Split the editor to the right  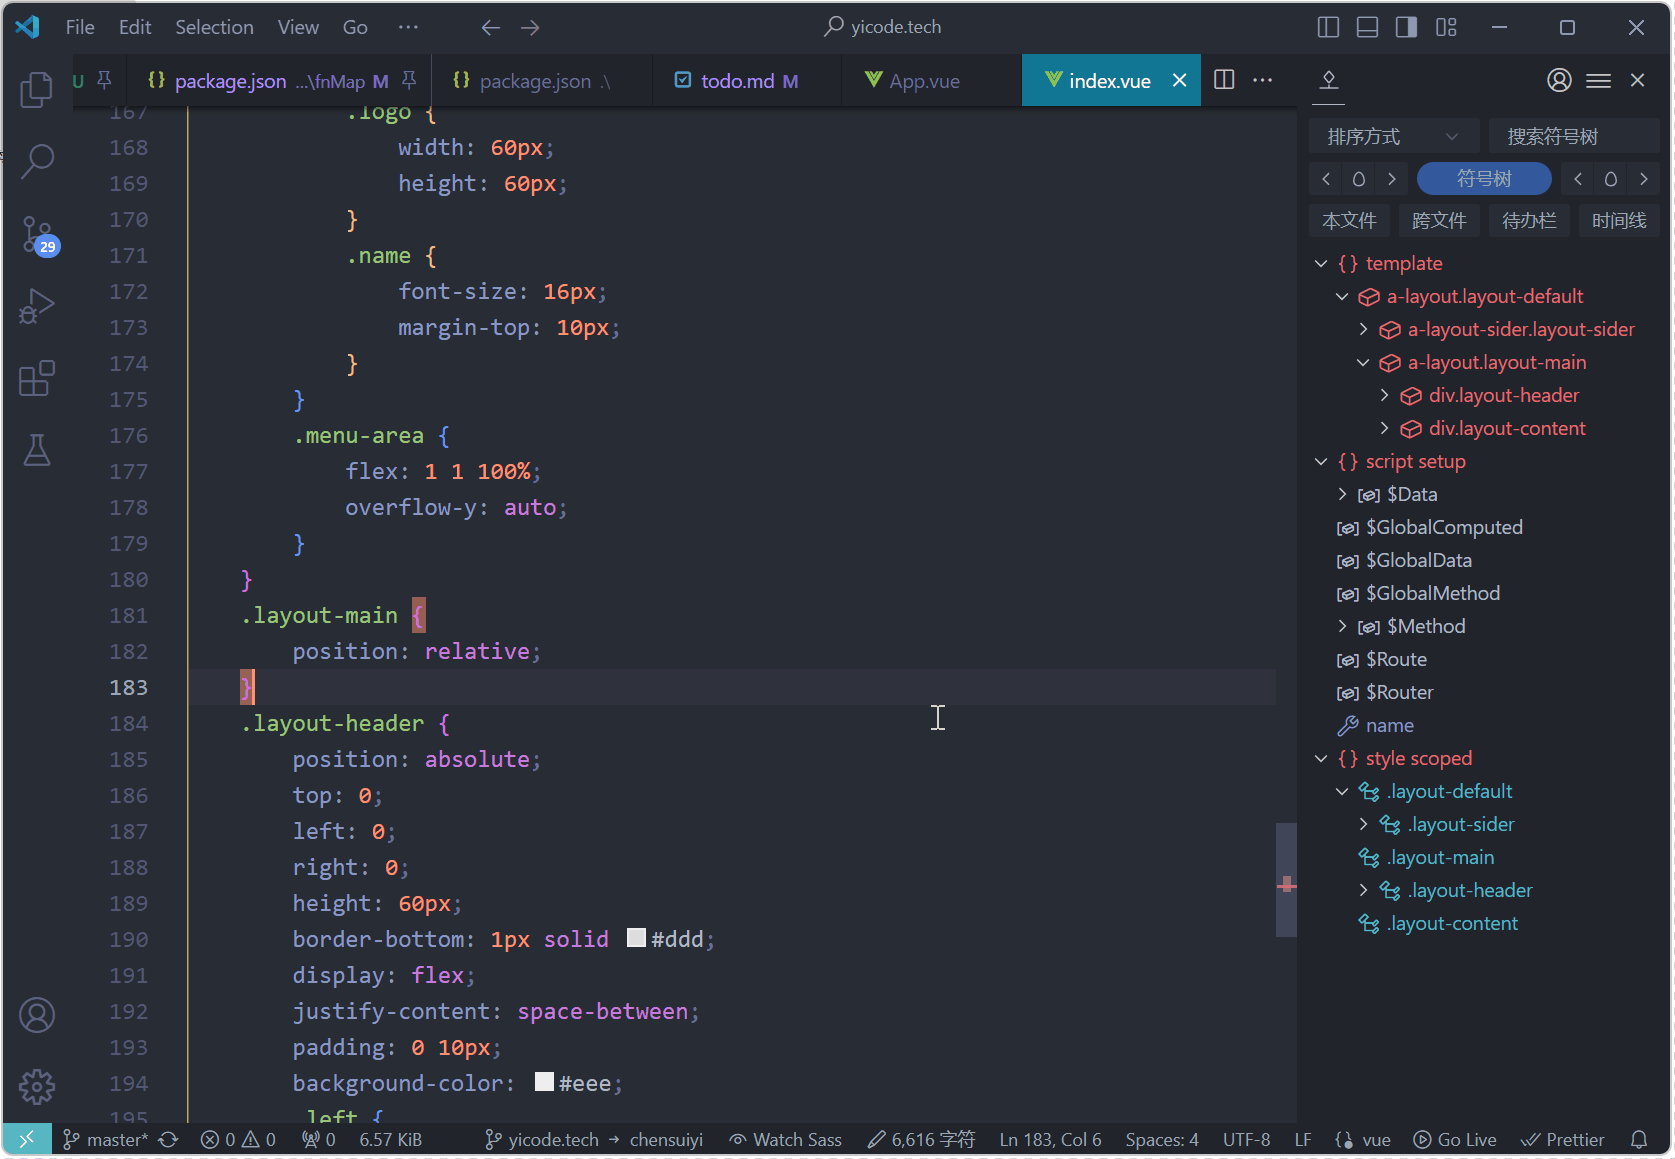(x=1224, y=80)
